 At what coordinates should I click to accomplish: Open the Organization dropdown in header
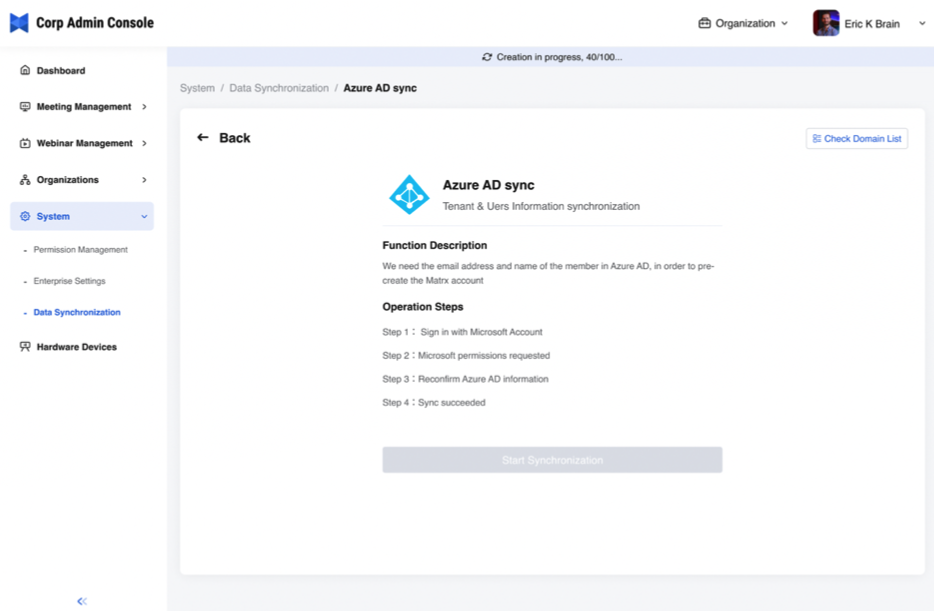tap(744, 23)
